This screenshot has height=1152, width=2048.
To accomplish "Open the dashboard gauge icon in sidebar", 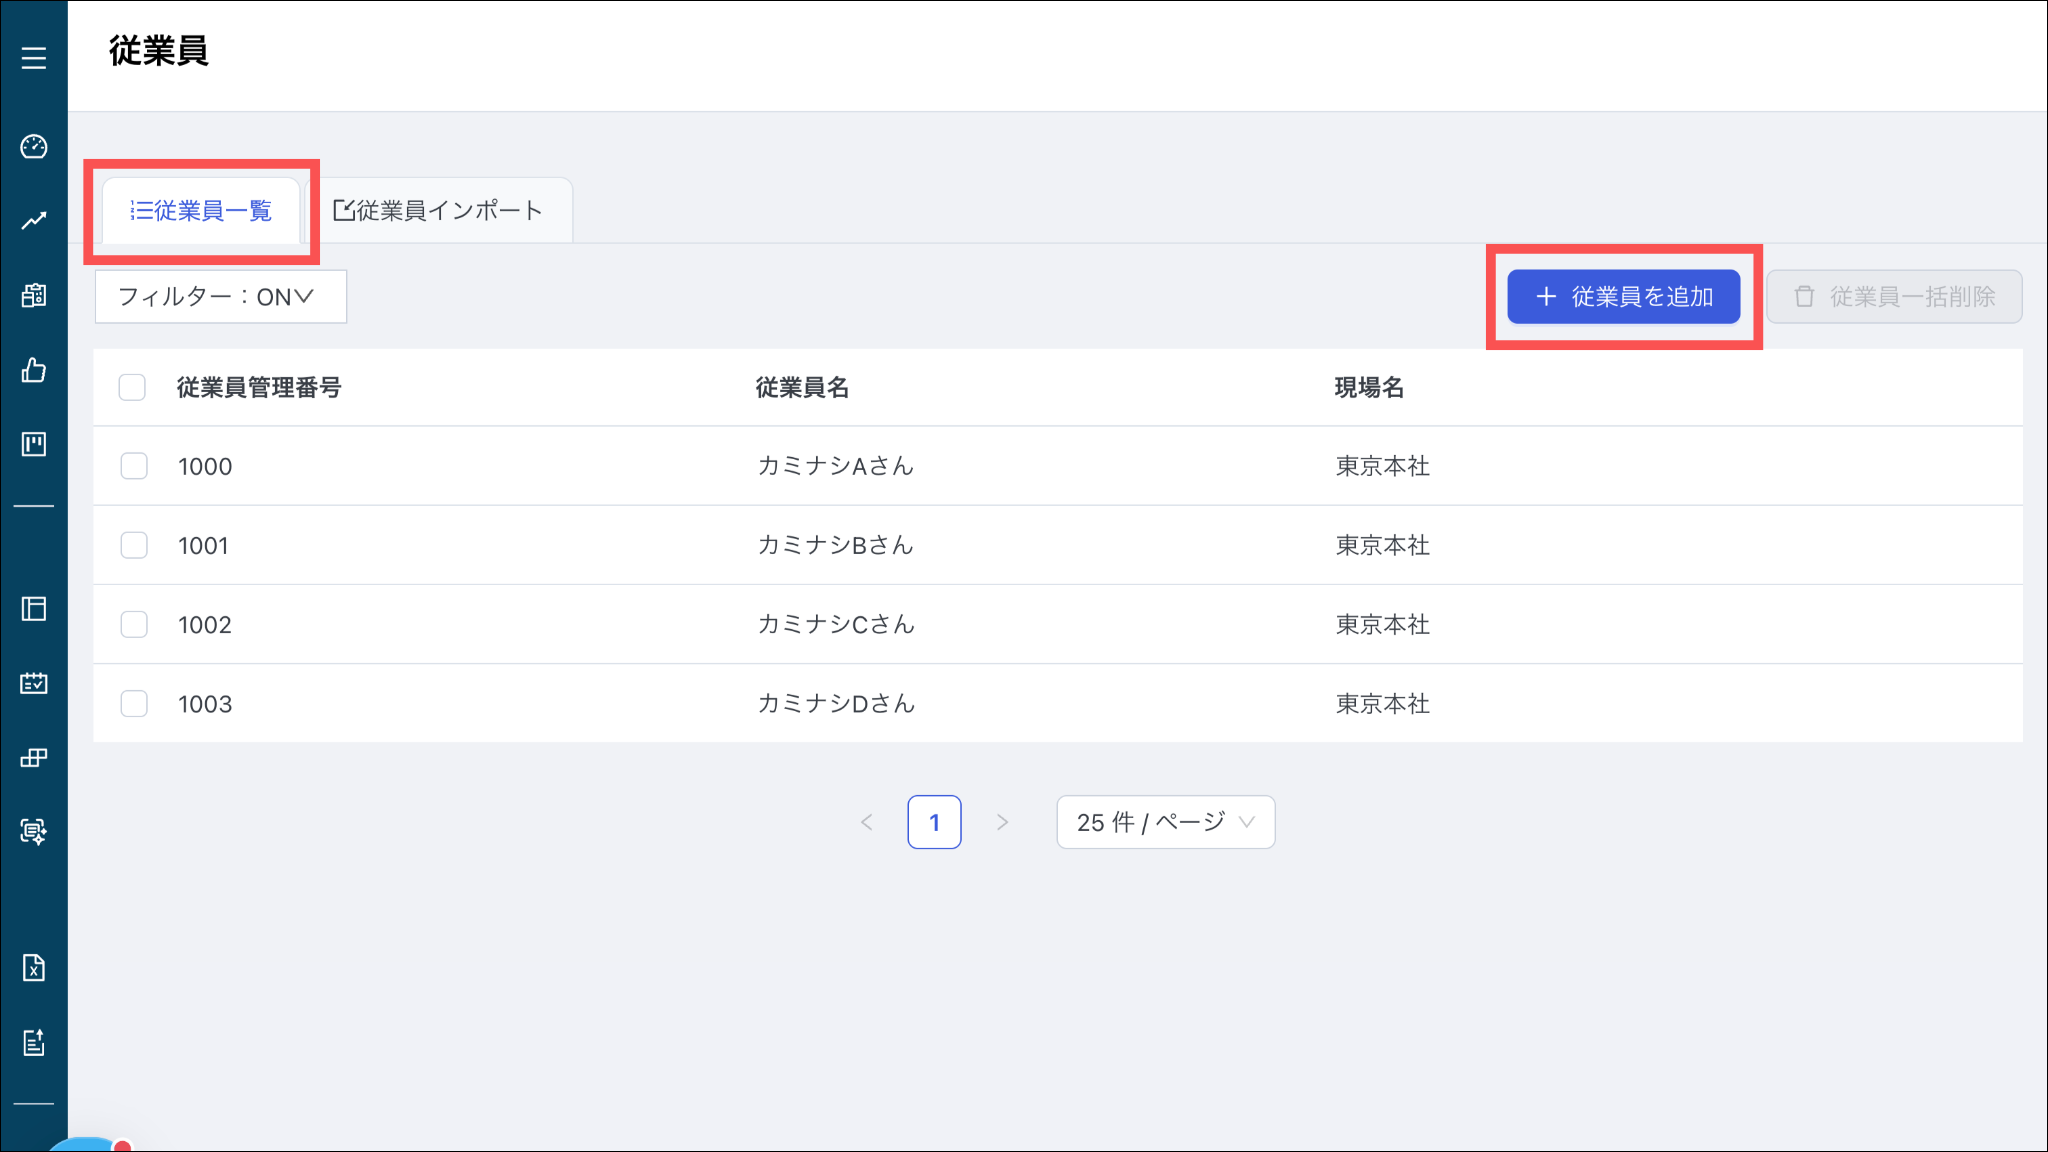I will tap(34, 147).
